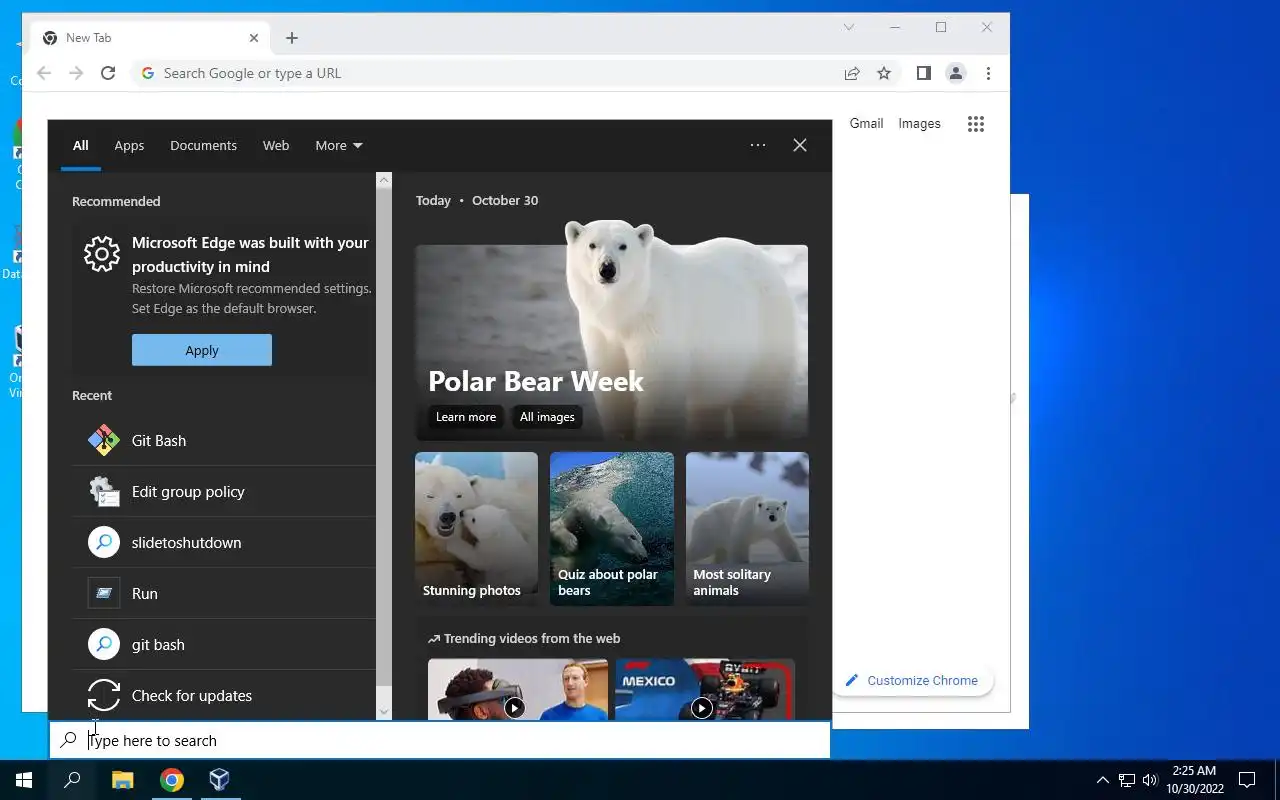Click the settings gear in Recommended
Viewport: 1280px width, 800px height.
pos(102,254)
